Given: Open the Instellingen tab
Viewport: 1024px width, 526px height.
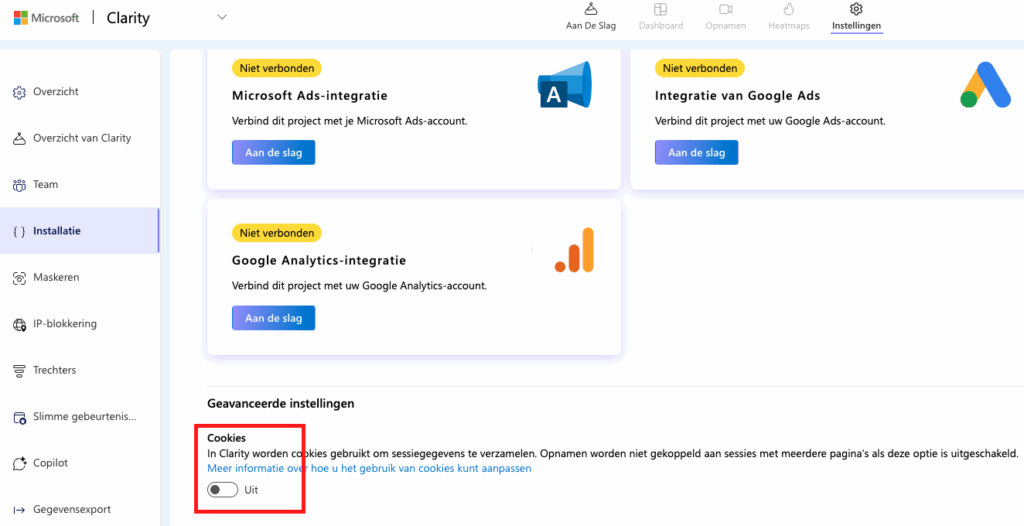Looking at the screenshot, I should pos(856,17).
